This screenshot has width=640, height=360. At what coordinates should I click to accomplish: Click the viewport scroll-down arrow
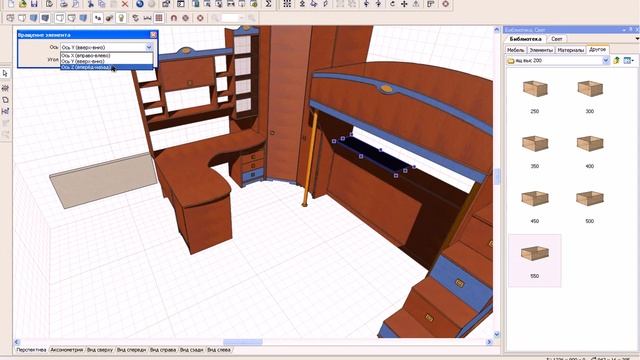(497, 334)
